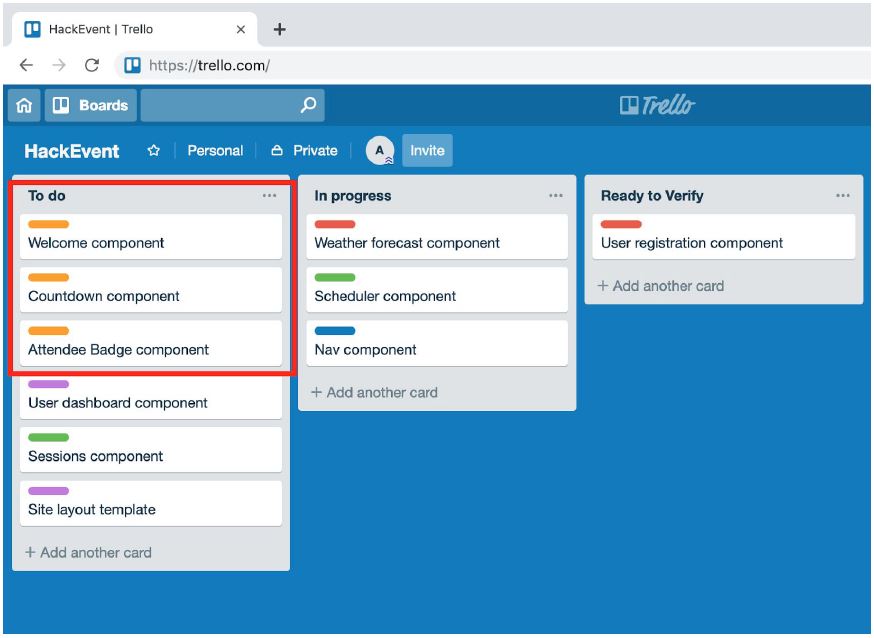Click the trello.com address bar

click(x=500, y=66)
